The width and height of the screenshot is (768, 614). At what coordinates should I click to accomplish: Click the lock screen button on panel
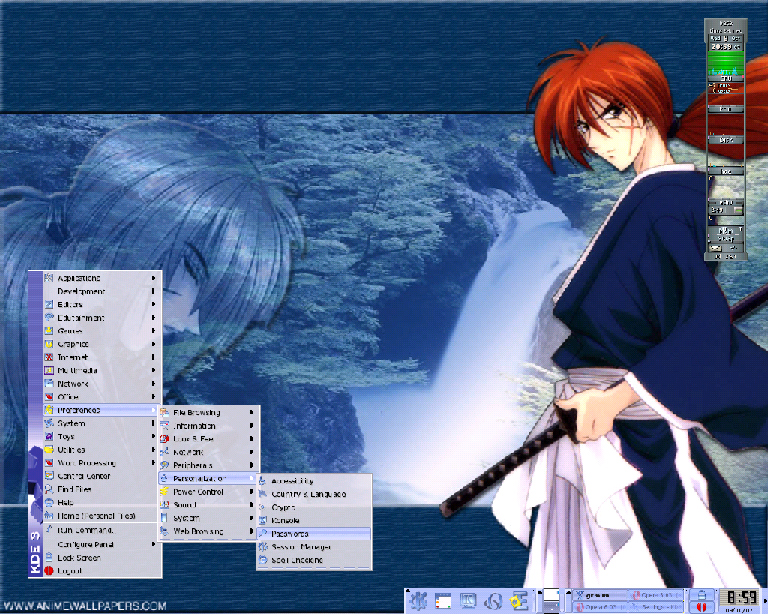tap(701, 594)
